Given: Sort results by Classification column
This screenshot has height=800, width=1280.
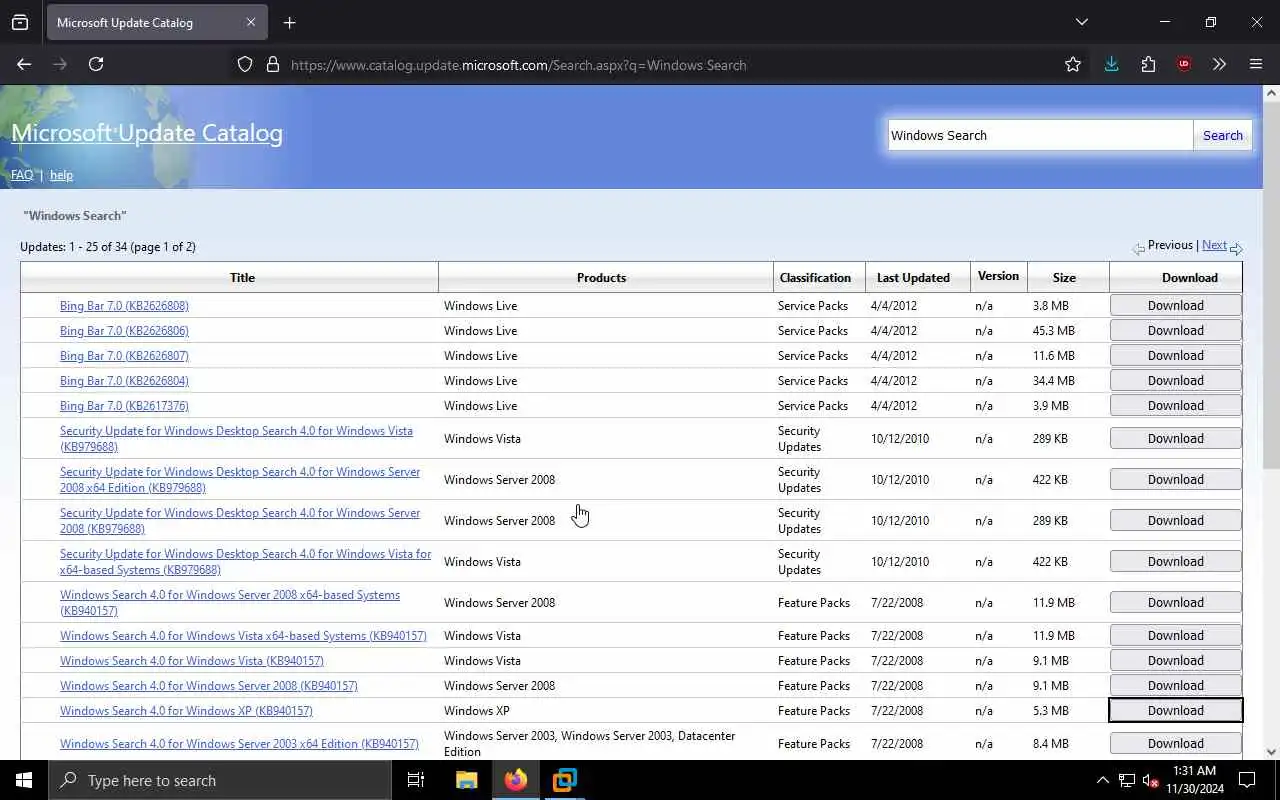Looking at the screenshot, I should coord(815,278).
